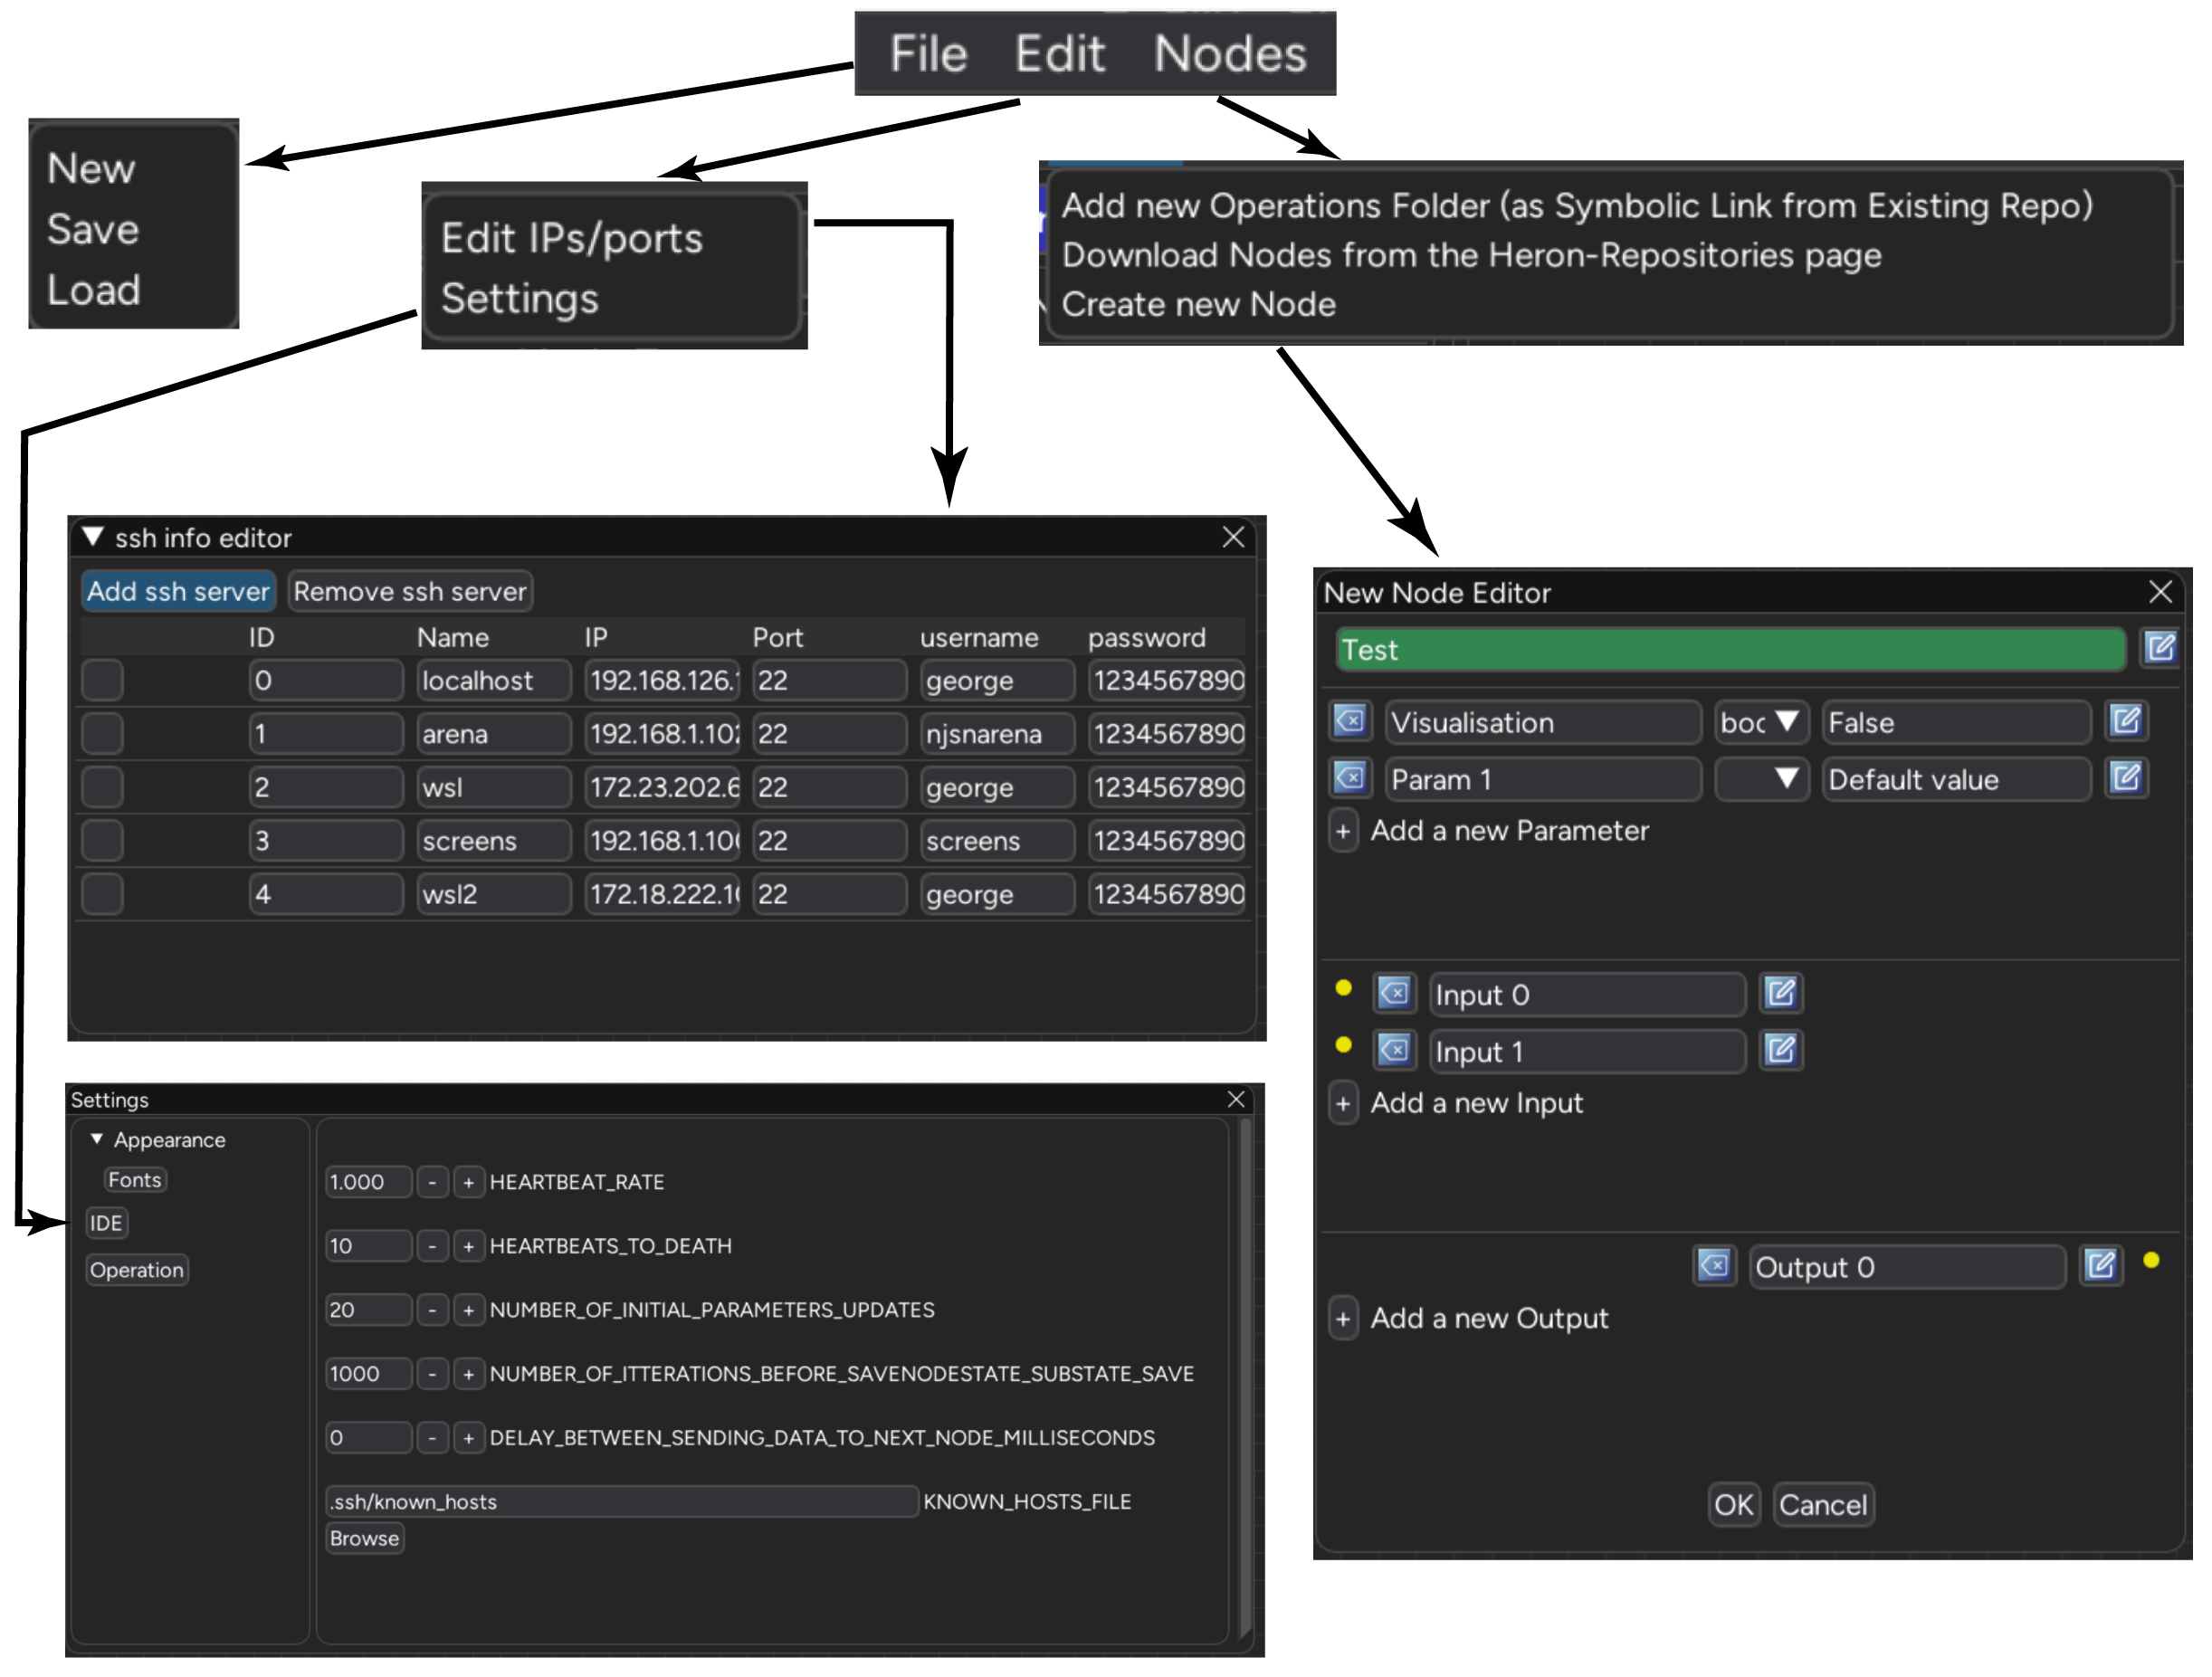The height and width of the screenshot is (1677, 2212).
Task: Select checkbox for wsl2 ssh row
Action: [102, 895]
